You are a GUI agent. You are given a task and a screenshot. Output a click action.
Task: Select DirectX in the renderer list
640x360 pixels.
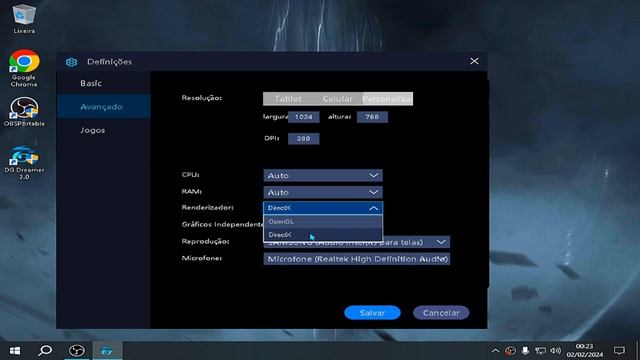(x=323, y=235)
